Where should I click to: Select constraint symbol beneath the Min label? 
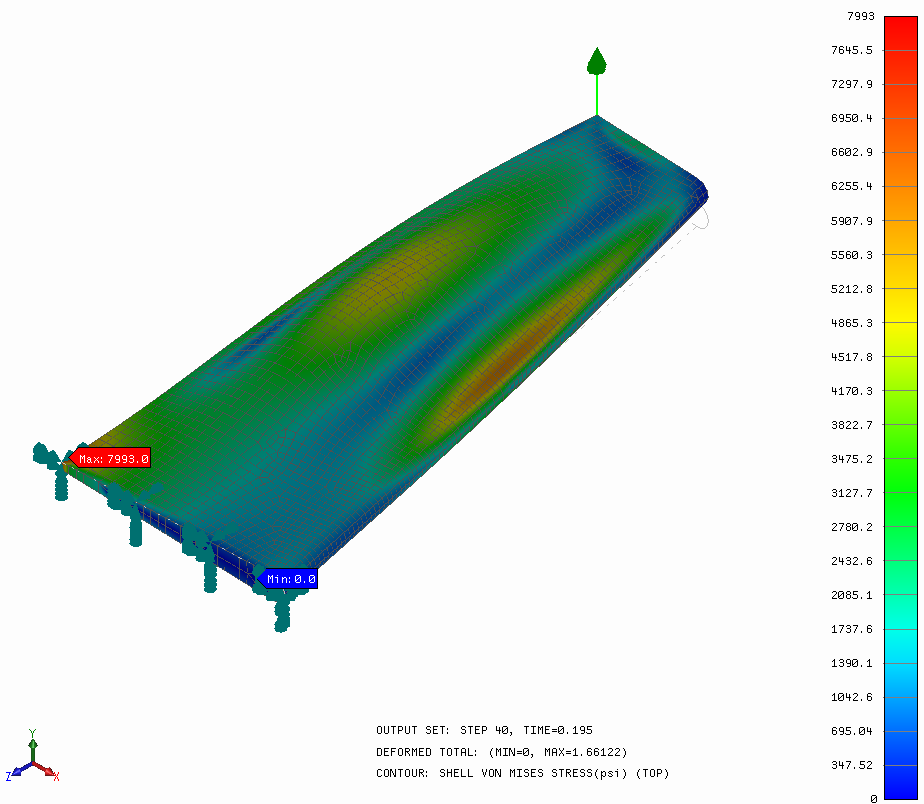click(282, 608)
